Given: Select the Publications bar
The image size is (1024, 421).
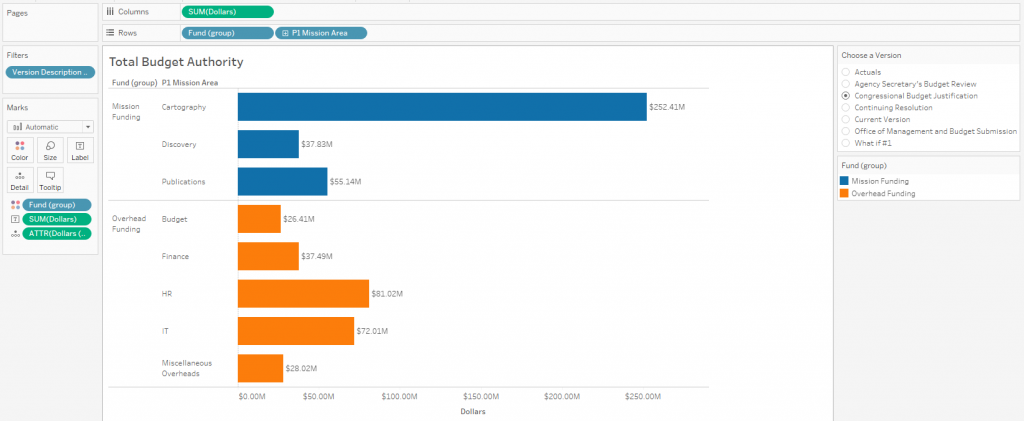Looking at the screenshot, I should pyautogui.click(x=282, y=181).
